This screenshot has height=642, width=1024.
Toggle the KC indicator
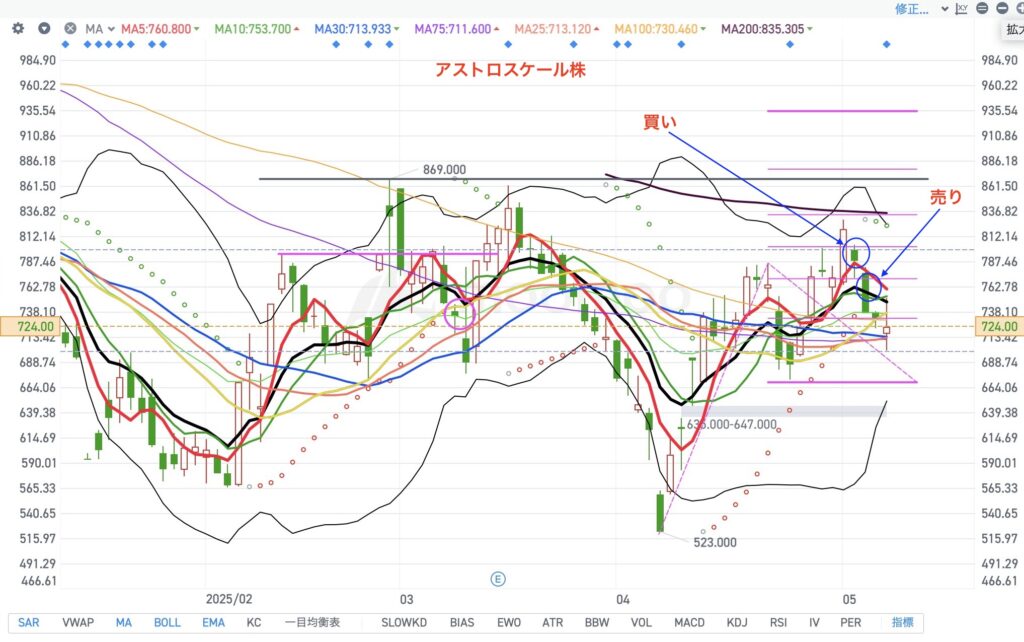[x=253, y=622]
